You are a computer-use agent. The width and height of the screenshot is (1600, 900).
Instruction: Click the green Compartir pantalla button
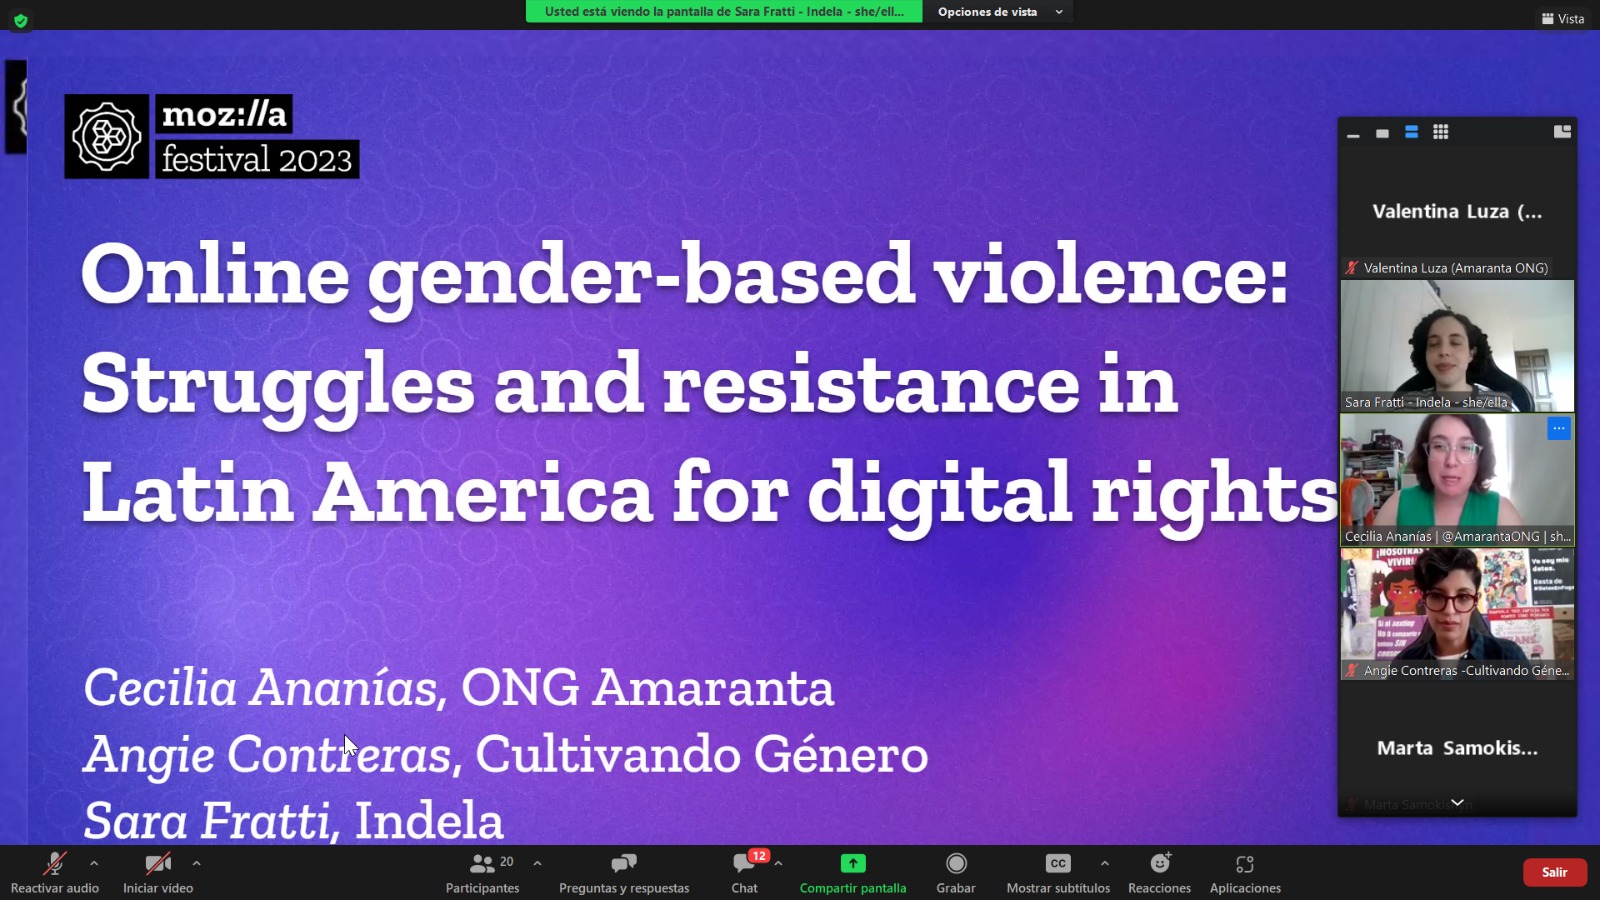(x=852, y=870)
